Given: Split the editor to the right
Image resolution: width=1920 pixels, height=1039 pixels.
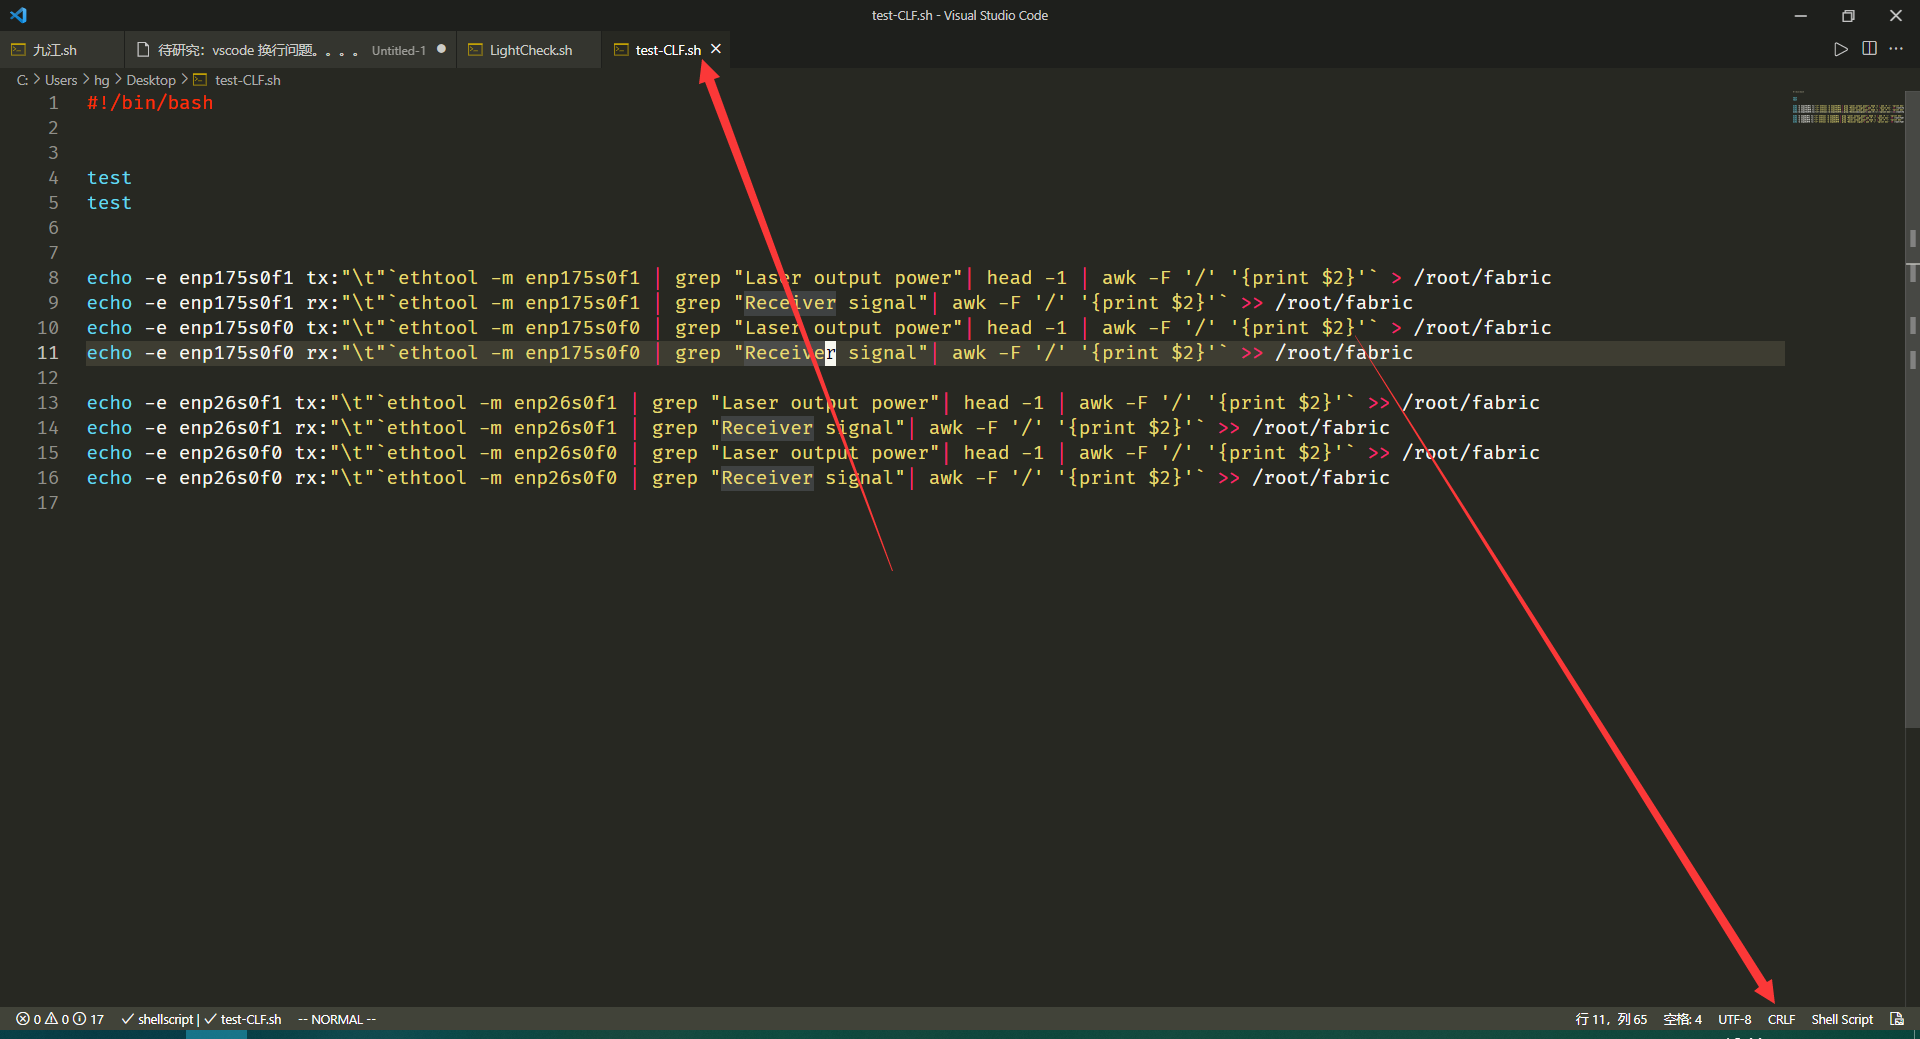Looking at the screenshot, I should click(x=1869, y=49).
